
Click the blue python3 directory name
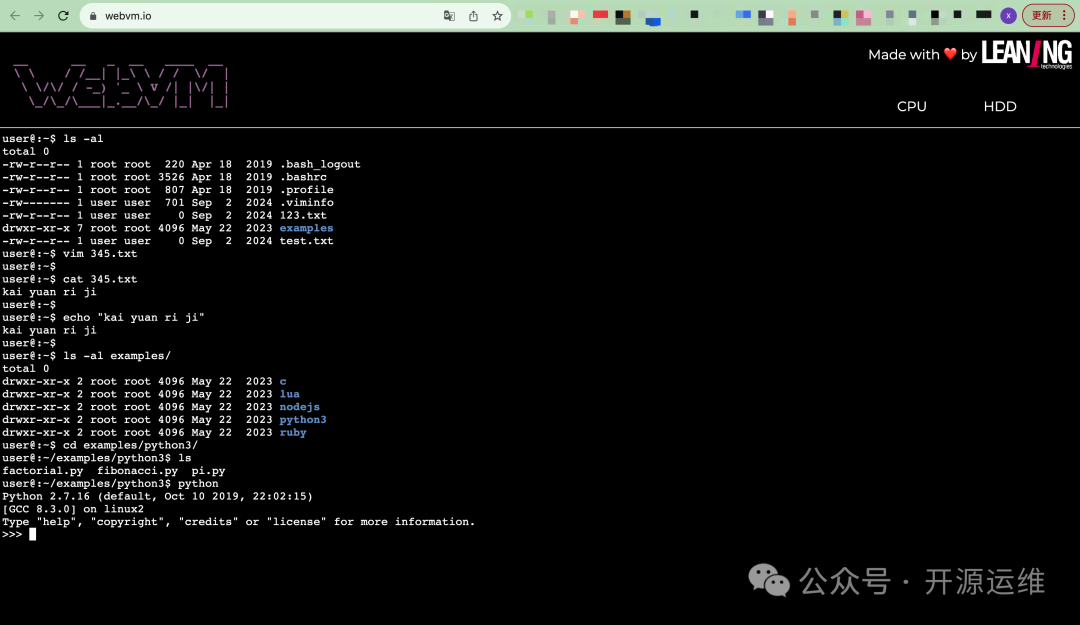click(x=303, y=420)
